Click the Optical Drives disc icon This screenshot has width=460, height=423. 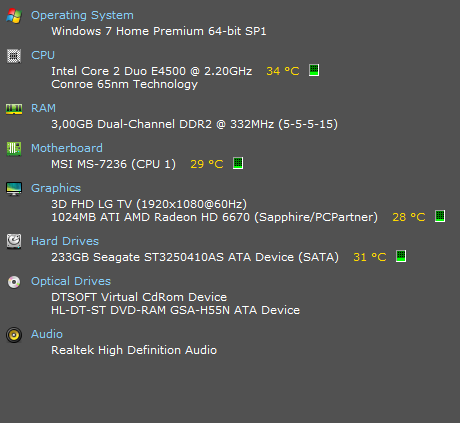[x=14, y=282]
